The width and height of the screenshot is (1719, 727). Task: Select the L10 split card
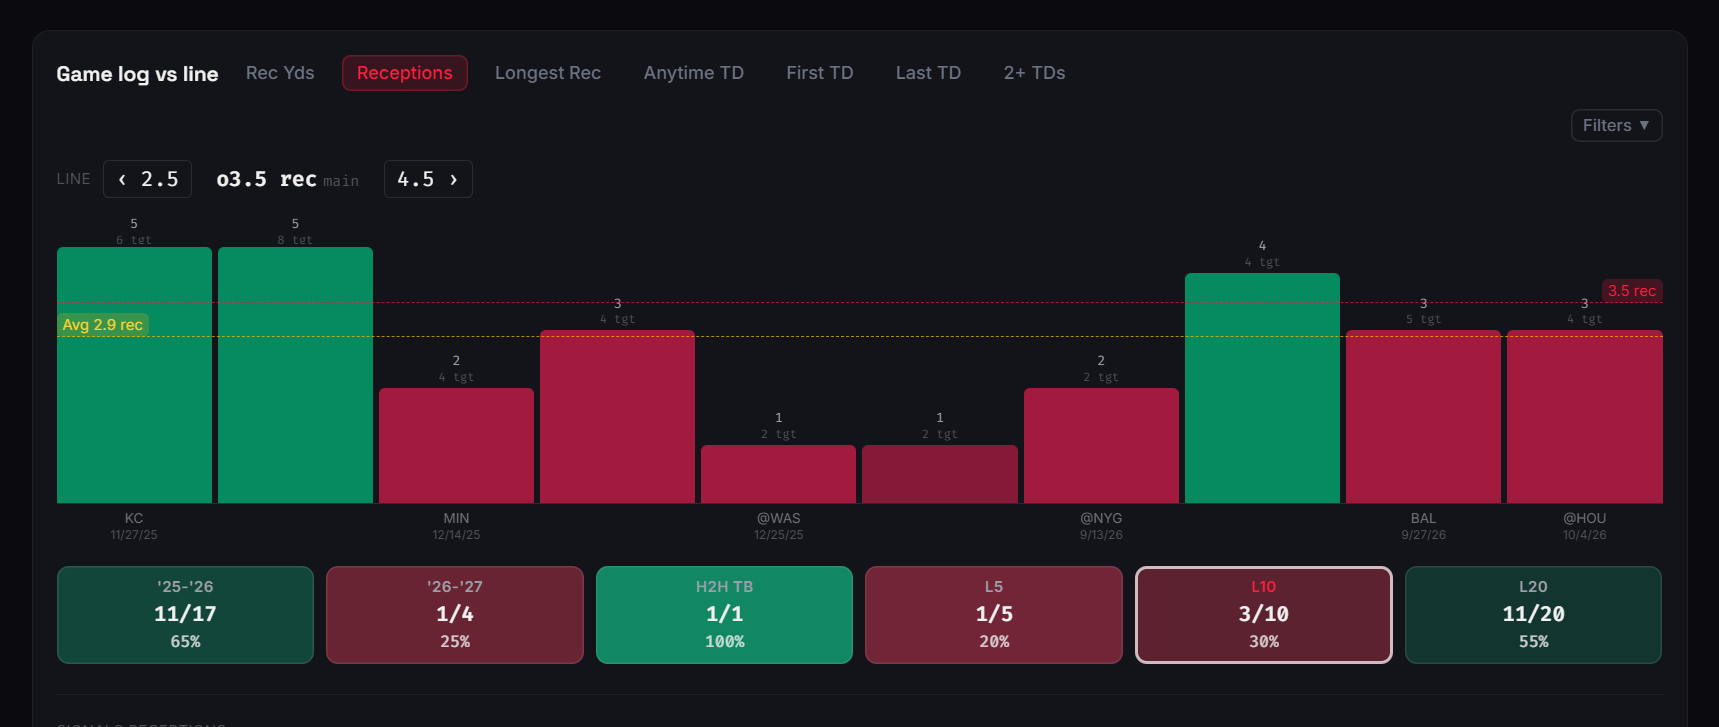(x=1264, y=615)
